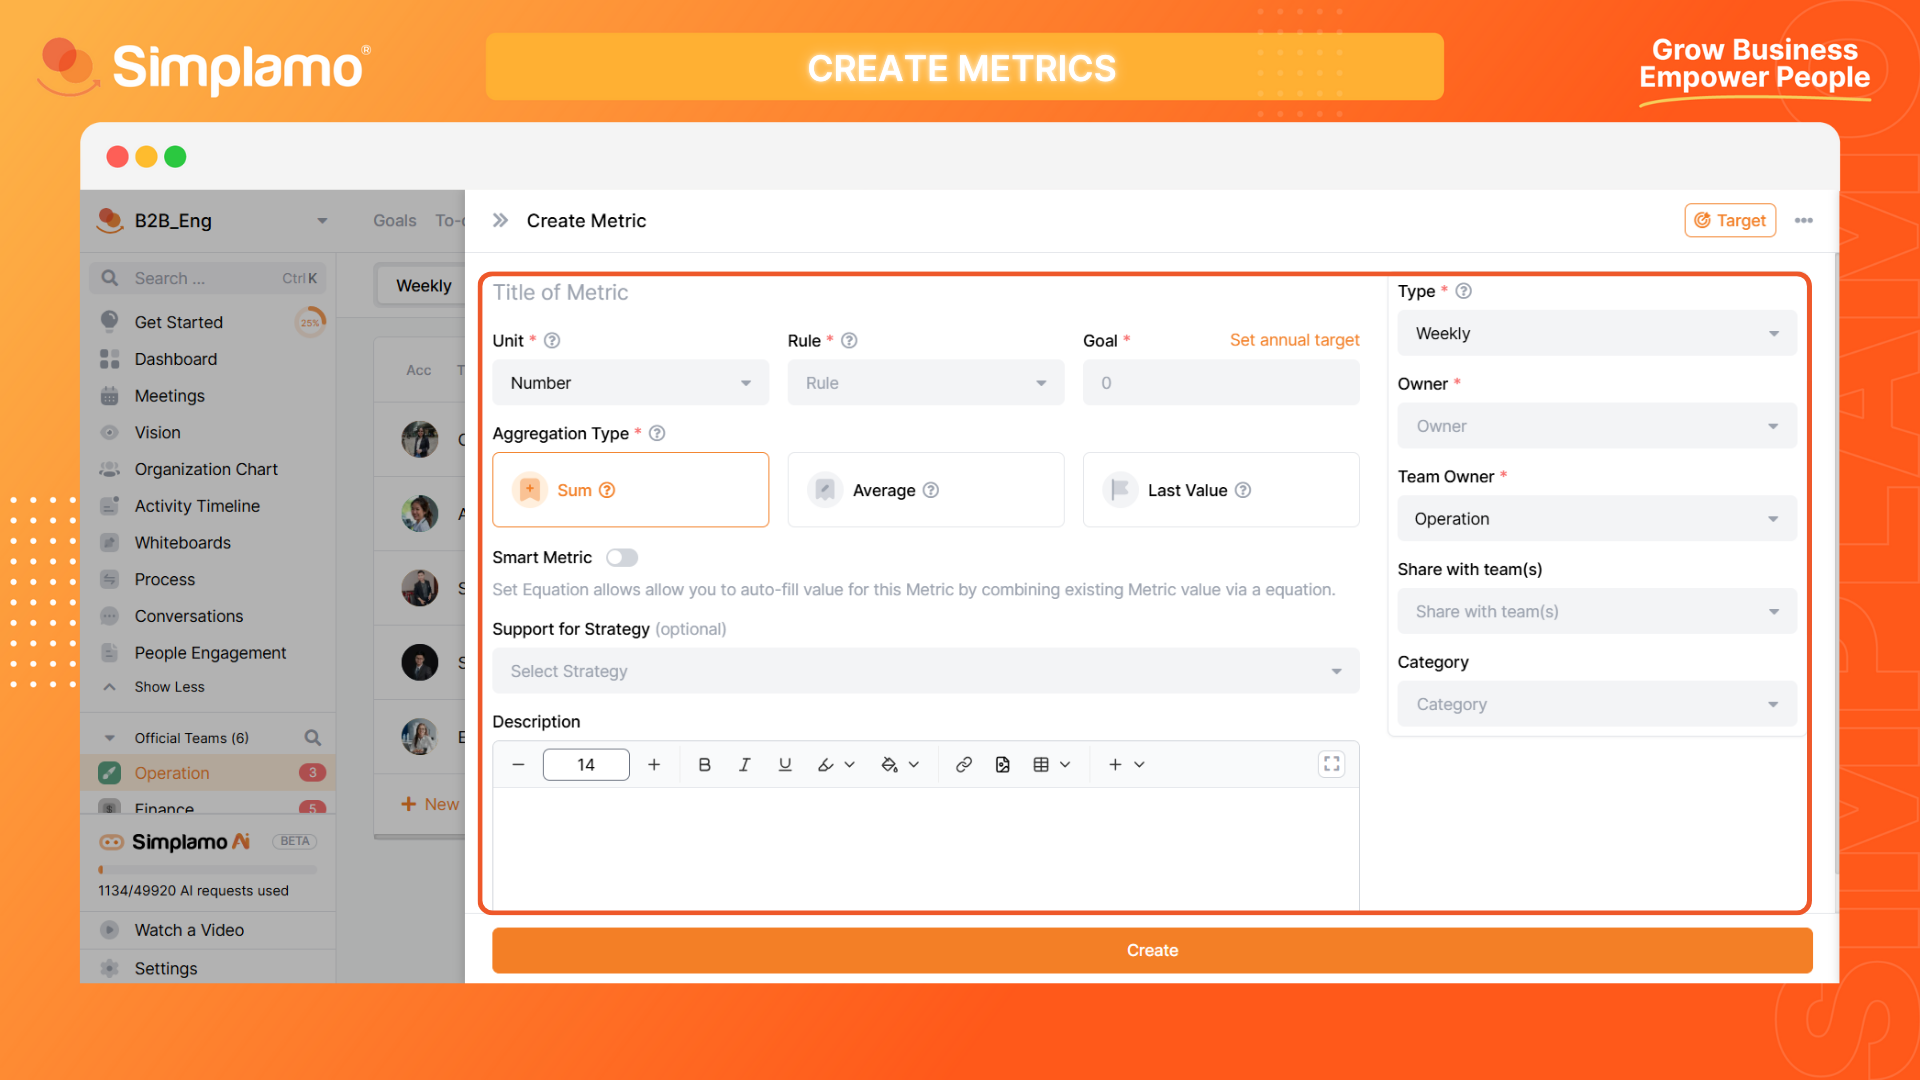
Task: Open the Type dropdown showing Weekly
Action: pos(1597,334)
